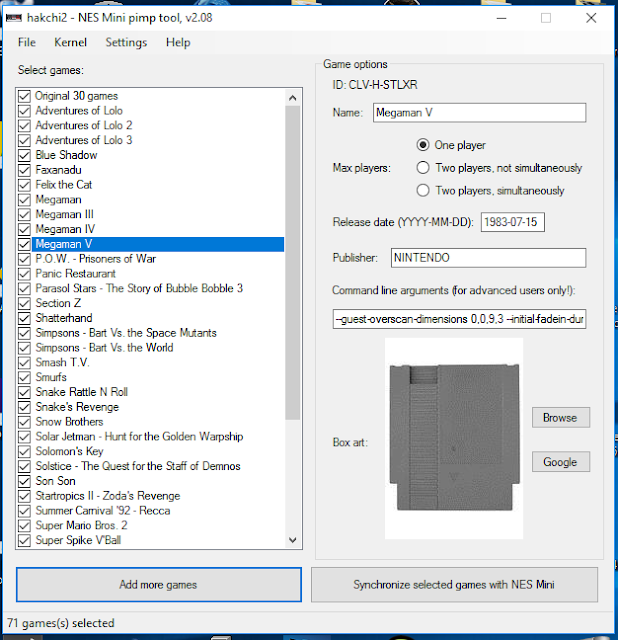Select Two players, simultaneously option
The image size is (618, 640).
click(423, 190)
